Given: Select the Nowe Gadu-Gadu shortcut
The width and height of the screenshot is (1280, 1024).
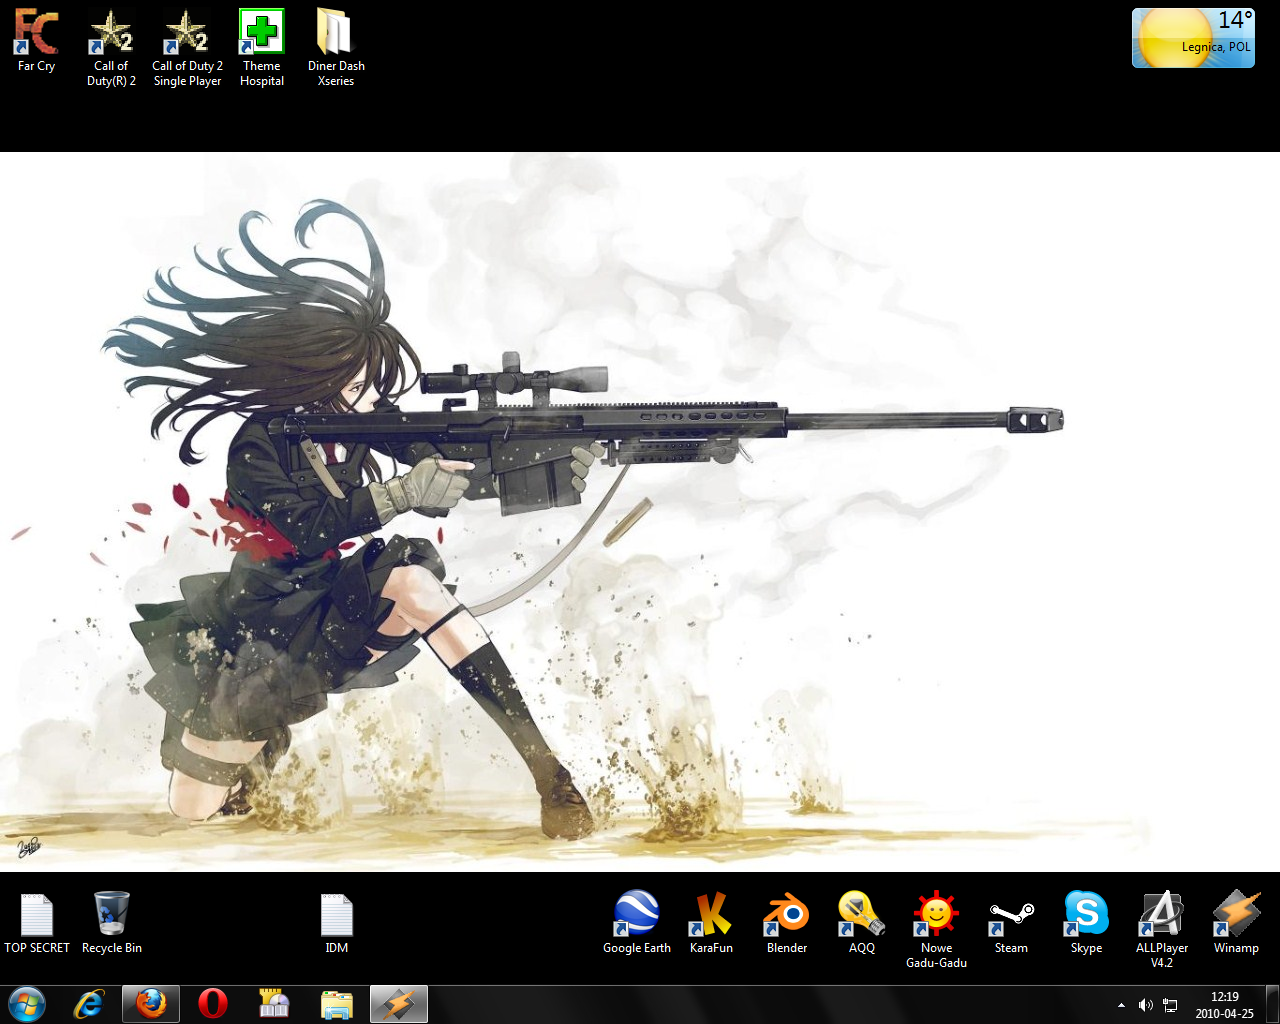Looking at the screenshot, I should click(937, 930).
